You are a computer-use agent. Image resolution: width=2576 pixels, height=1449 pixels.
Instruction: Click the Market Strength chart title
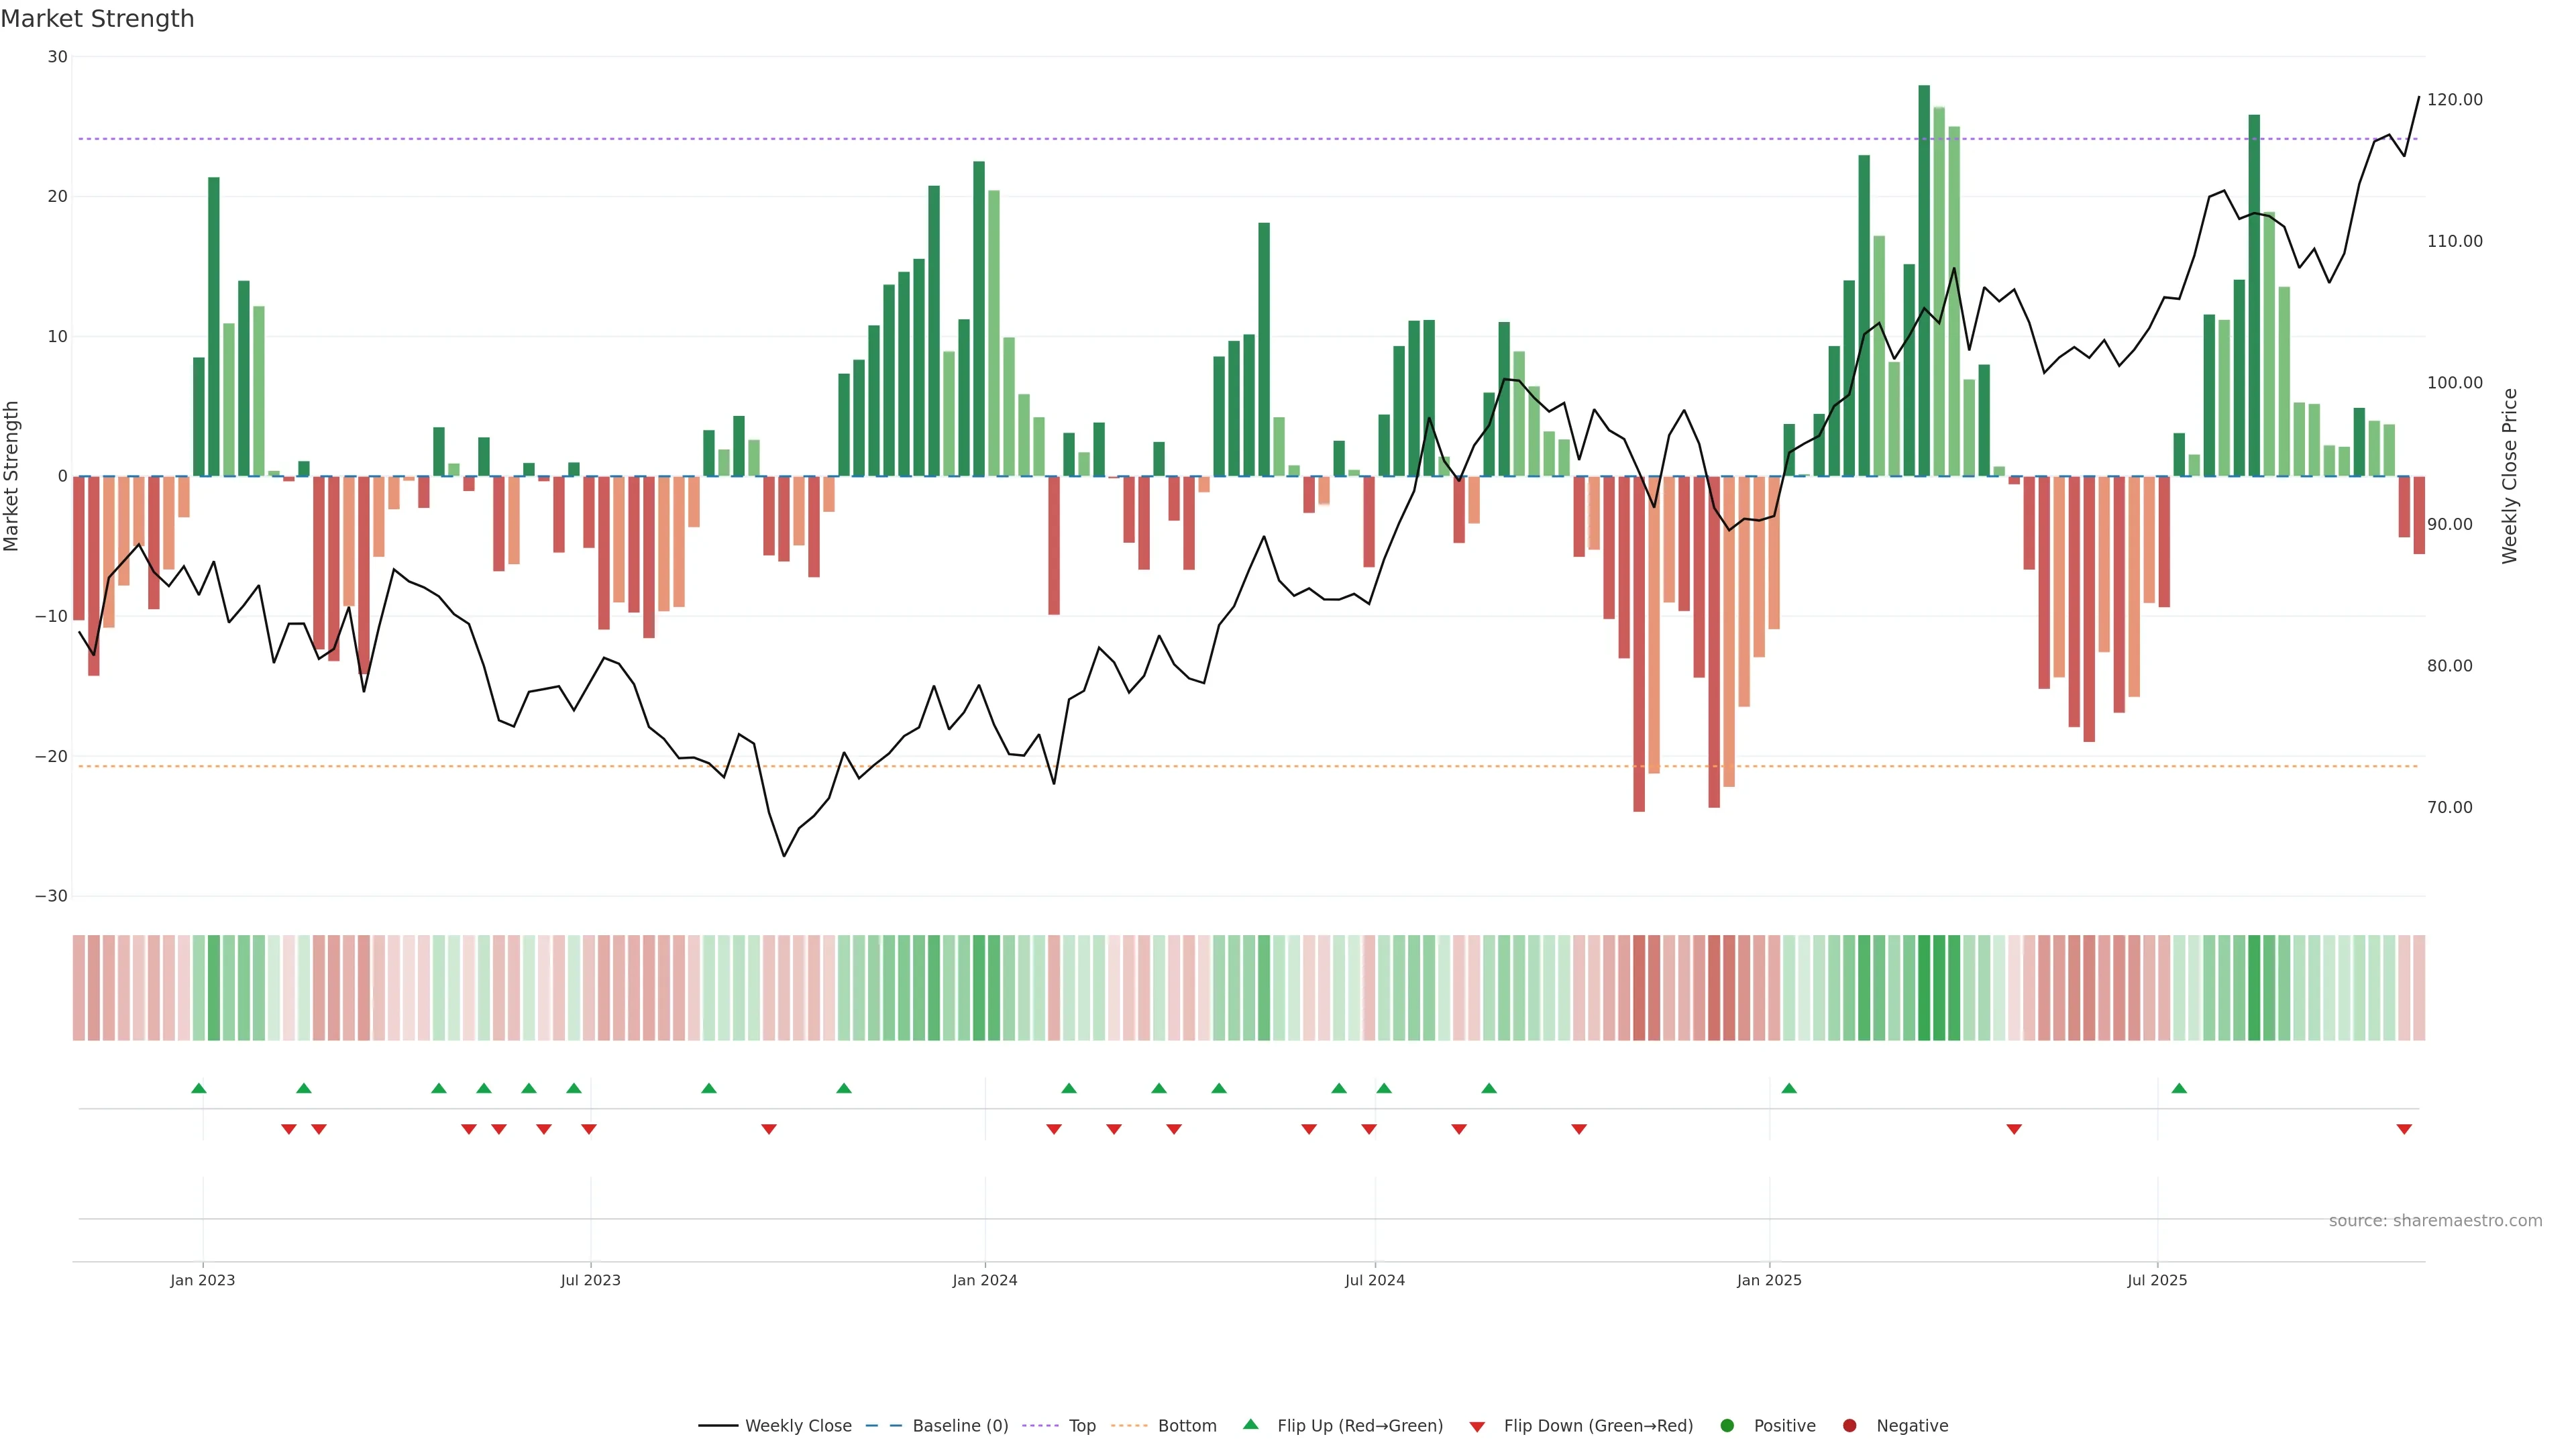(x=98, y=19)
